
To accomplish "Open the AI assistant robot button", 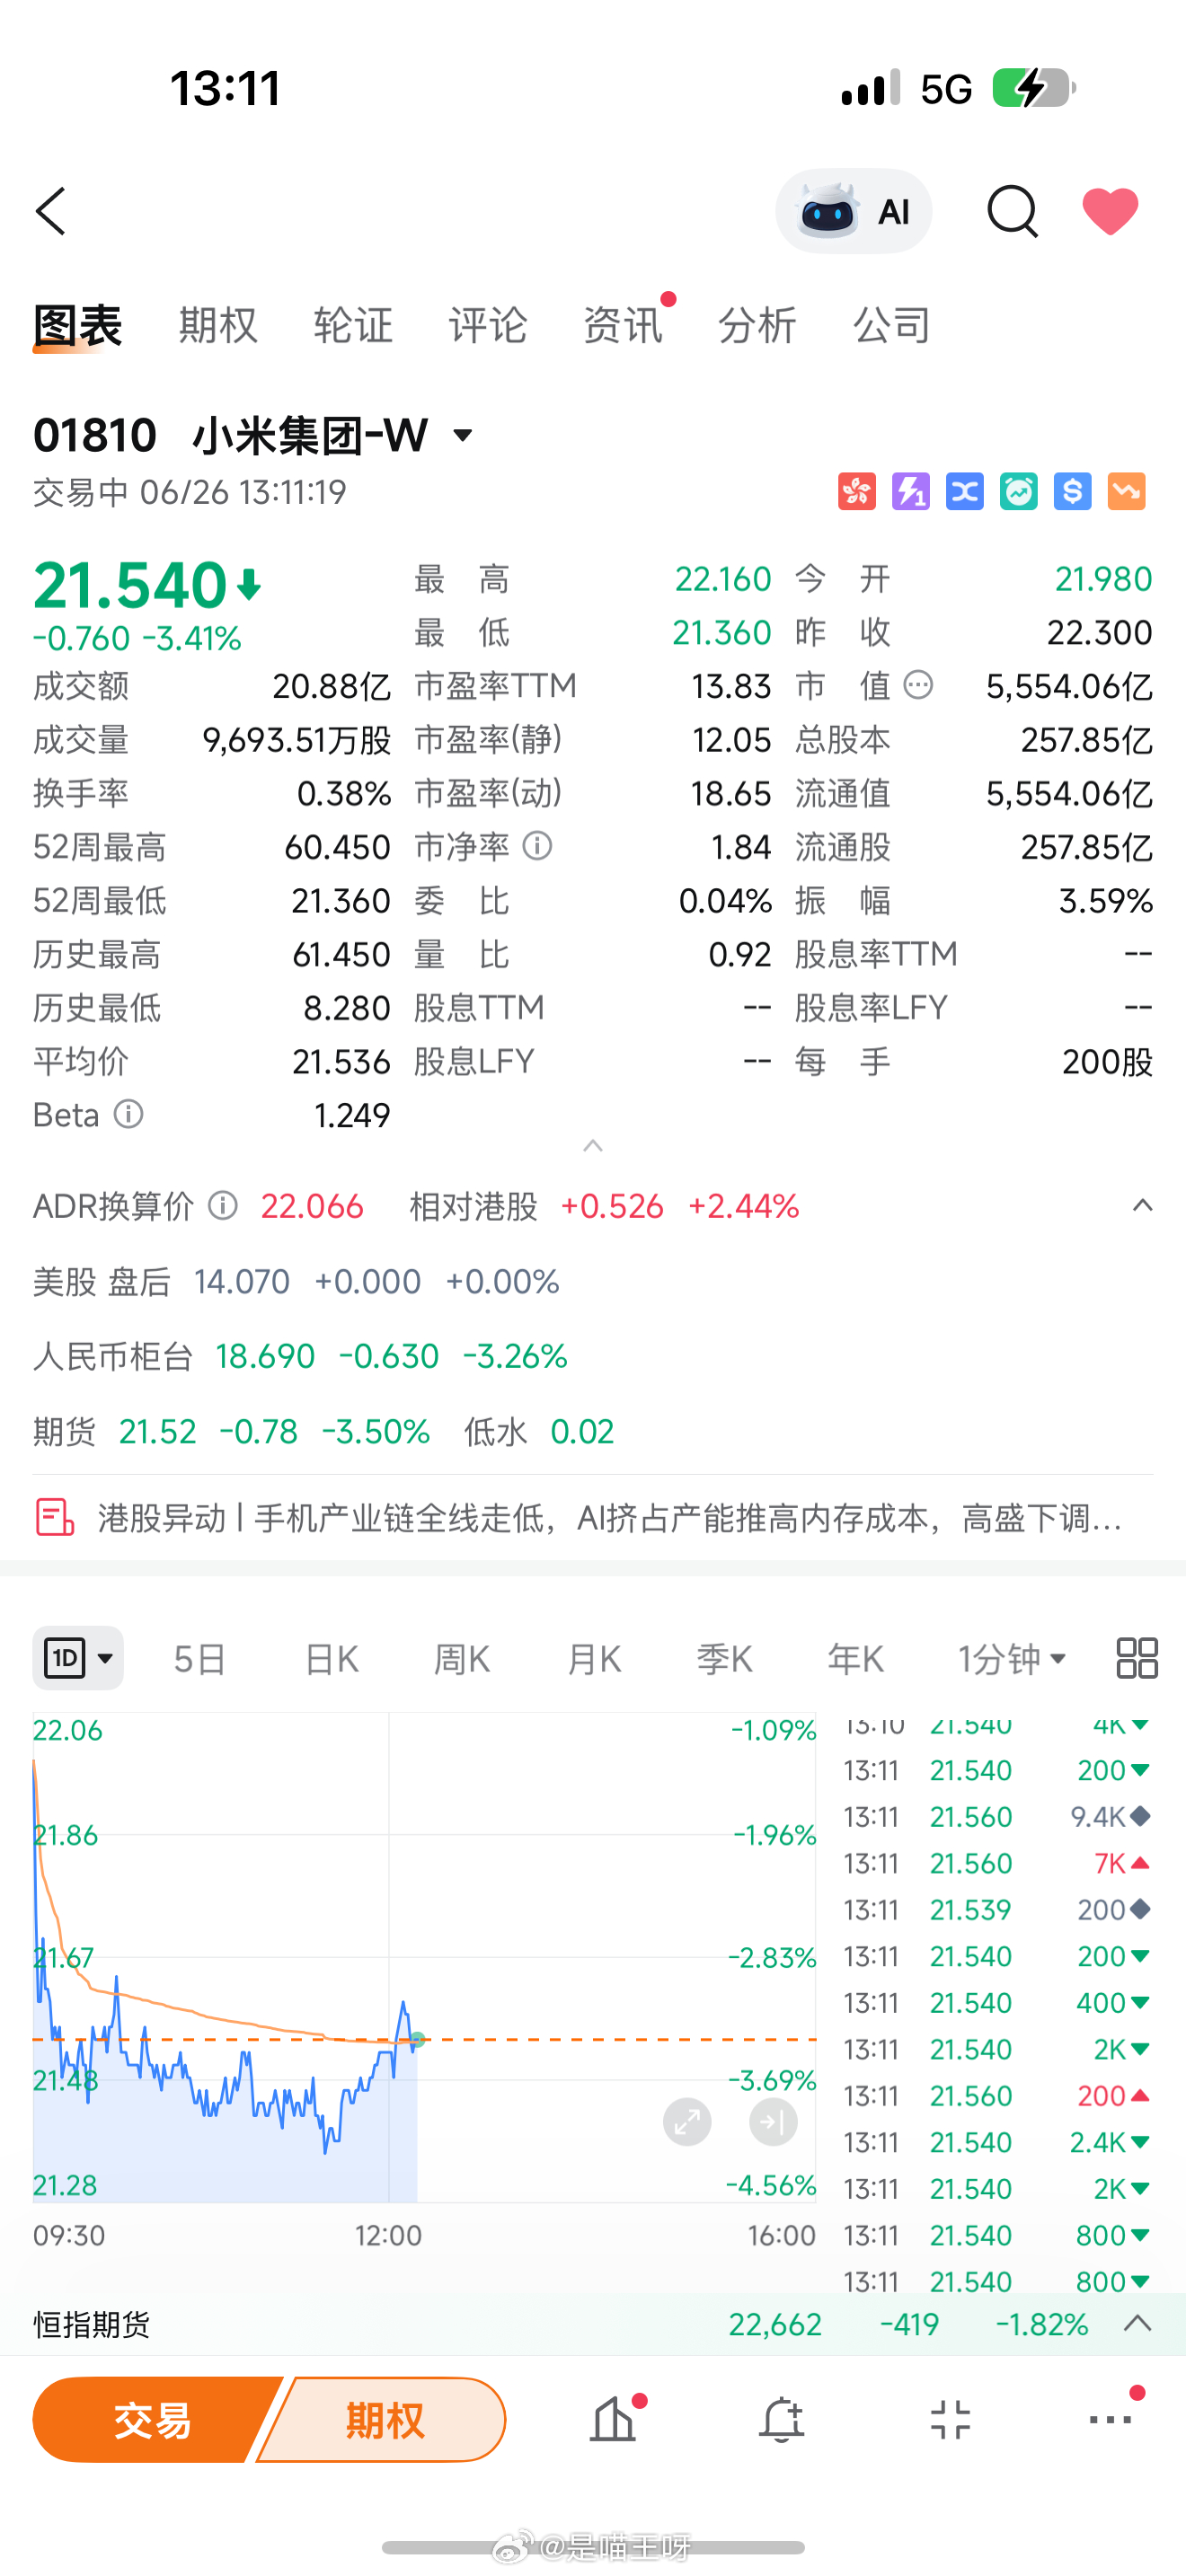I will 853,211.
